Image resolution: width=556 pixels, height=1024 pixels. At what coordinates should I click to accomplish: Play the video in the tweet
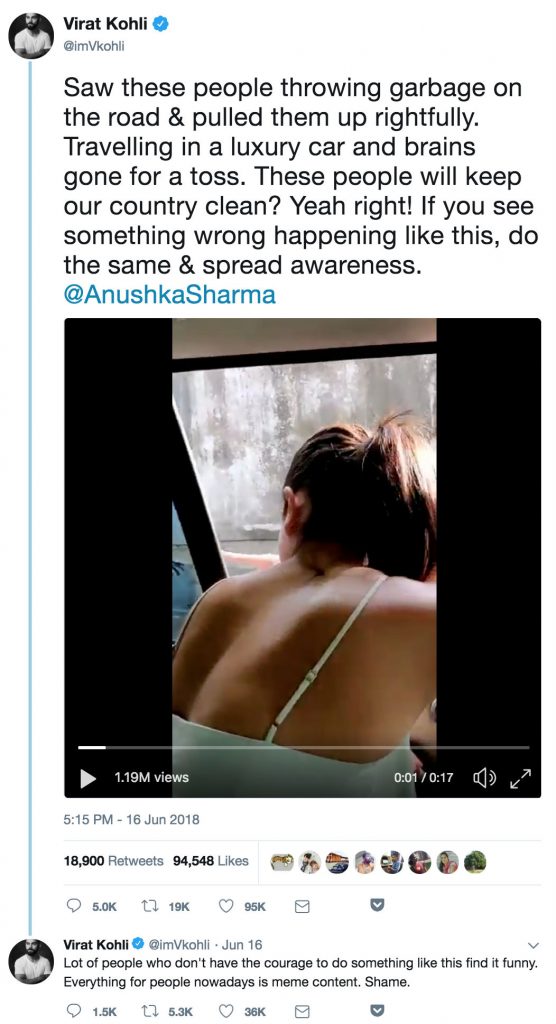point(88,778)
